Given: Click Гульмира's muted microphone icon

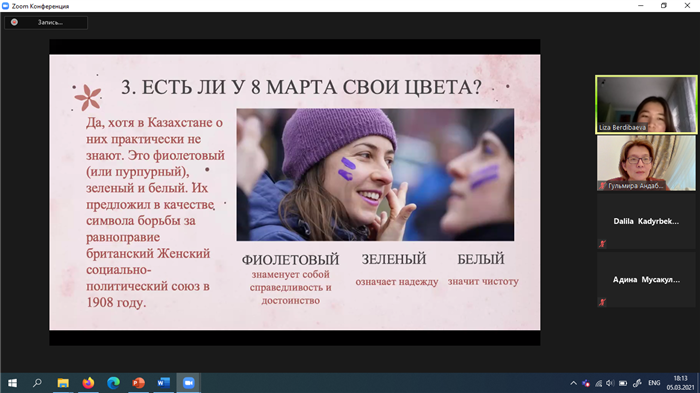Looking at the screenshot, I should coord(602,186).
